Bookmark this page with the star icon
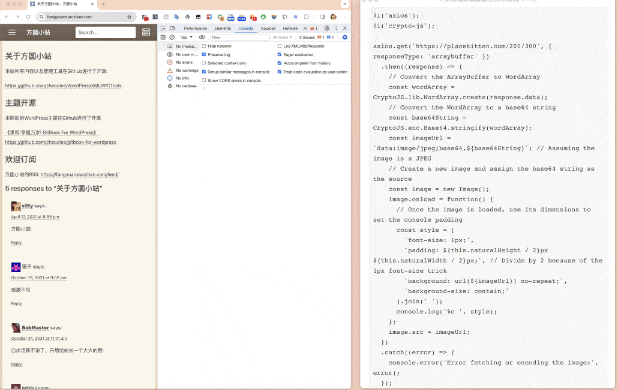Image resolution: width=618 pixels, height=390 pixels. [x=129, y=17]
